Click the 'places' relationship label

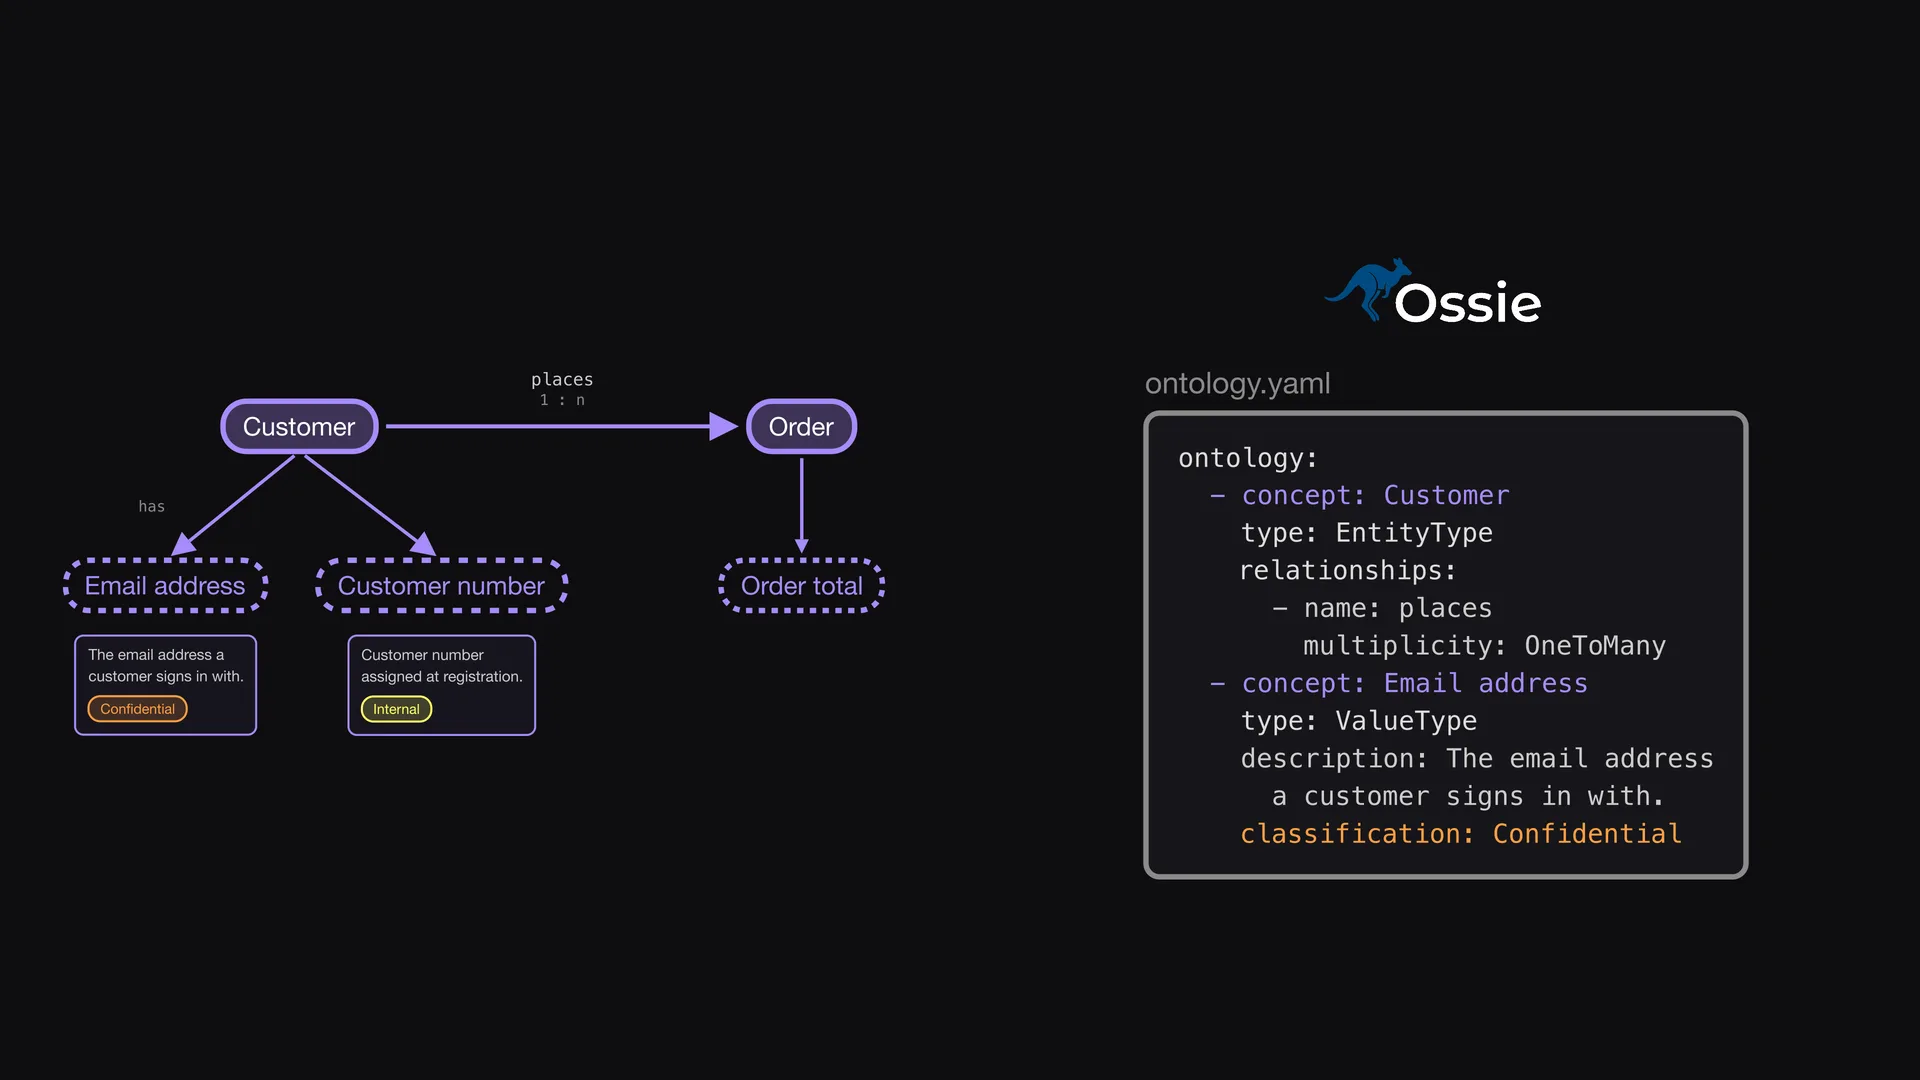click(562, 380)
